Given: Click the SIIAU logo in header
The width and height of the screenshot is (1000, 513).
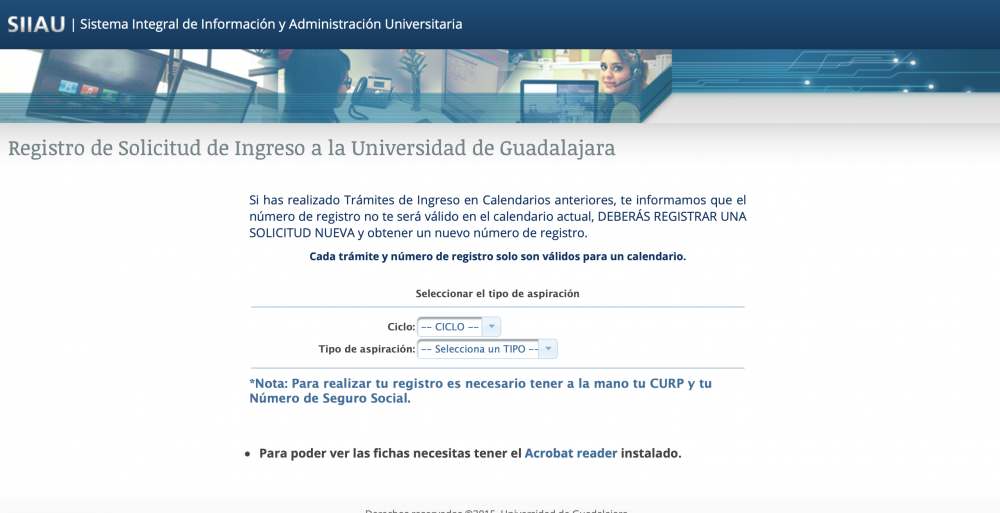Looking at the screenshot, I should pos(36,24).
